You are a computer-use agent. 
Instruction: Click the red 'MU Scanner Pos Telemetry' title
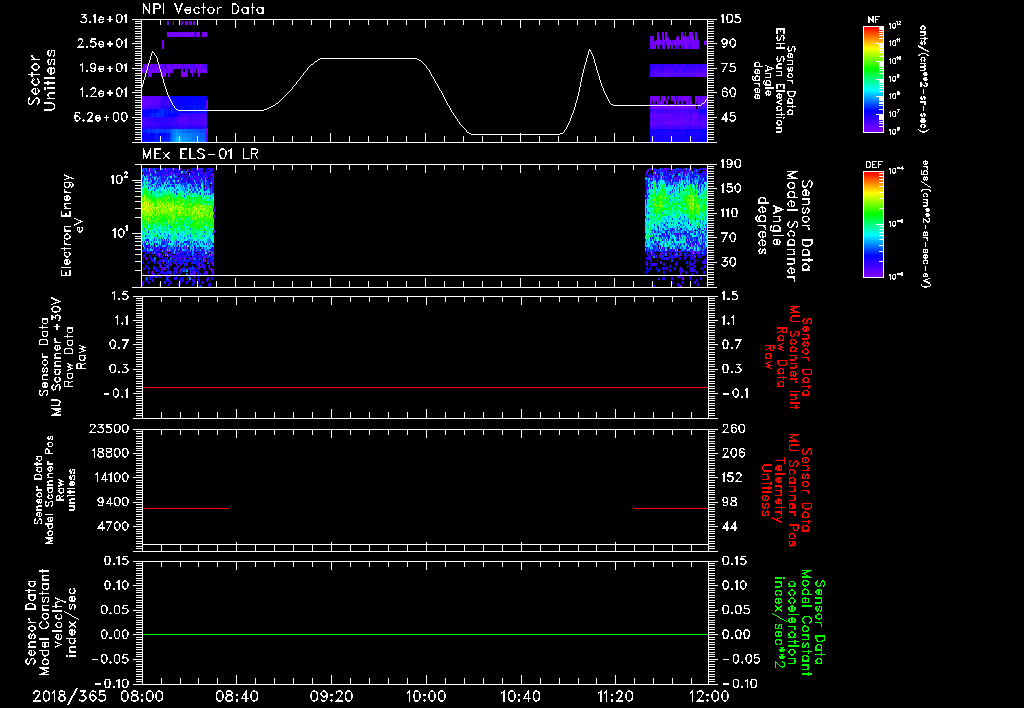pos(786,491)
